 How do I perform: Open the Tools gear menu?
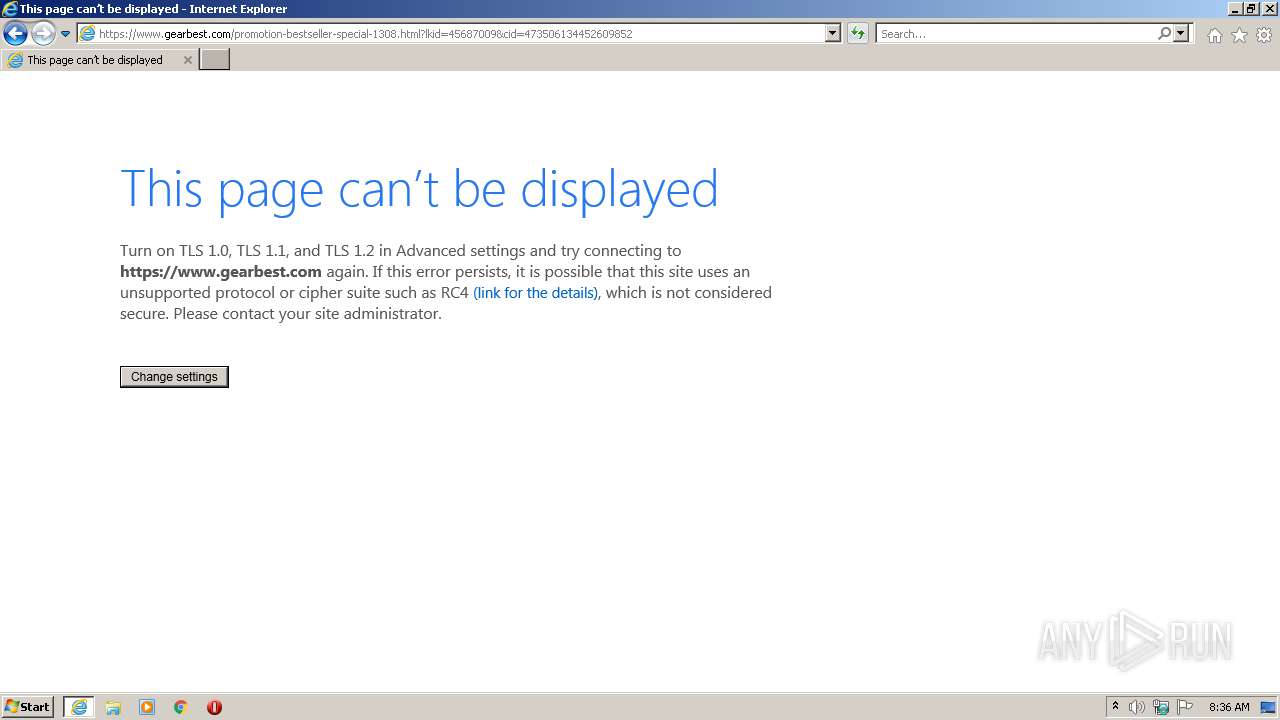1264,35
